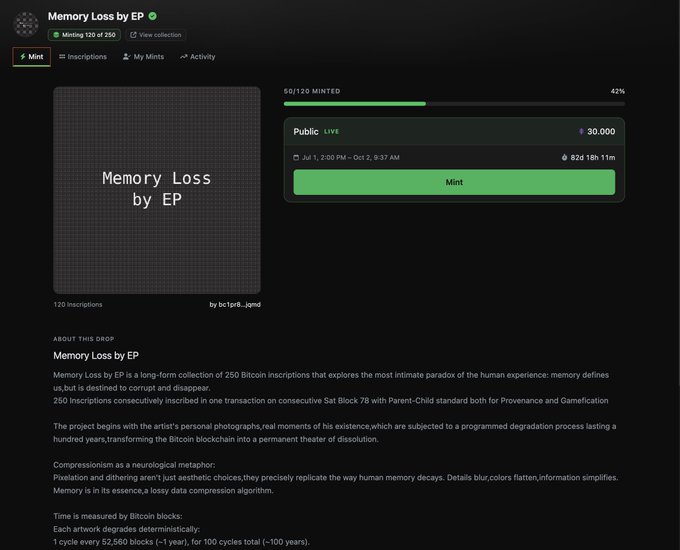Click the user icon on My Mints tab
680x550 pixels.
point(126,56)
